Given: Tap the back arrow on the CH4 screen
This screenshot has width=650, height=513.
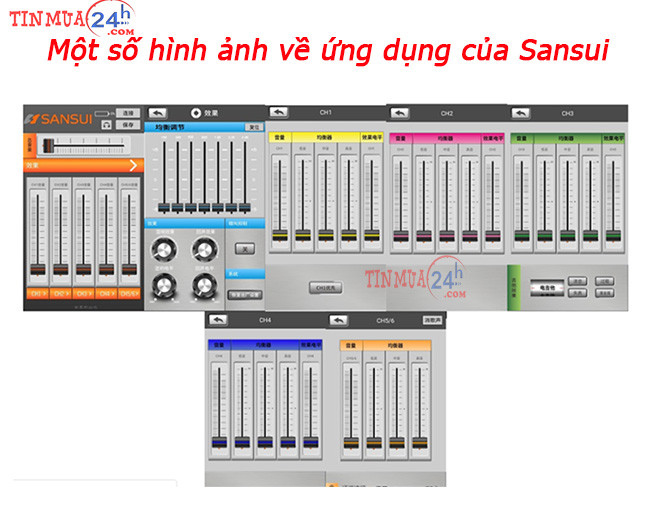Looking at the screenshot, I should 218,320.
